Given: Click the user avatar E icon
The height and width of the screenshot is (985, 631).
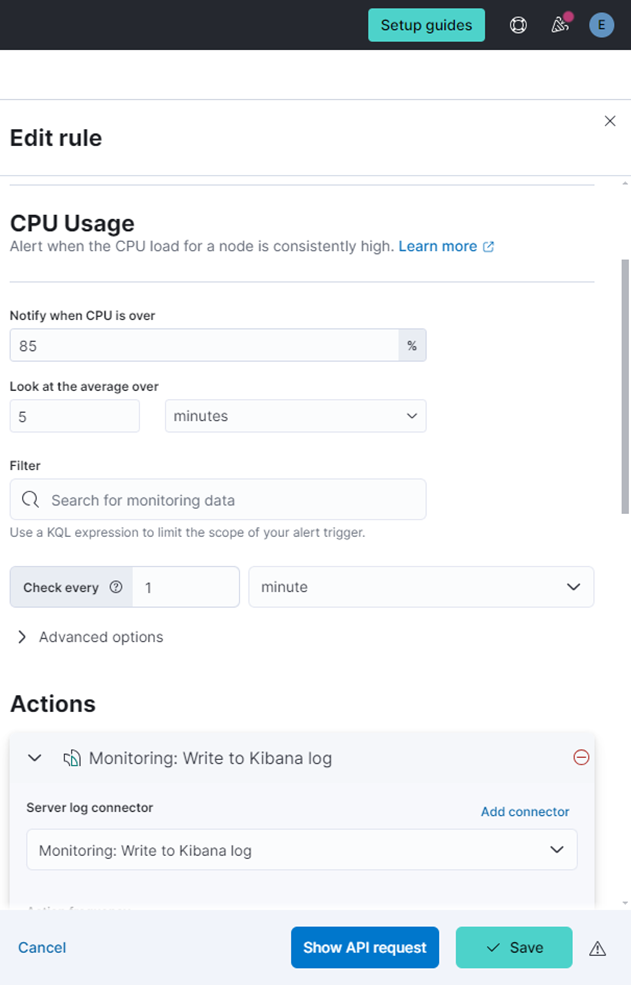Looking at the screenshot, I should pos(601,25).
